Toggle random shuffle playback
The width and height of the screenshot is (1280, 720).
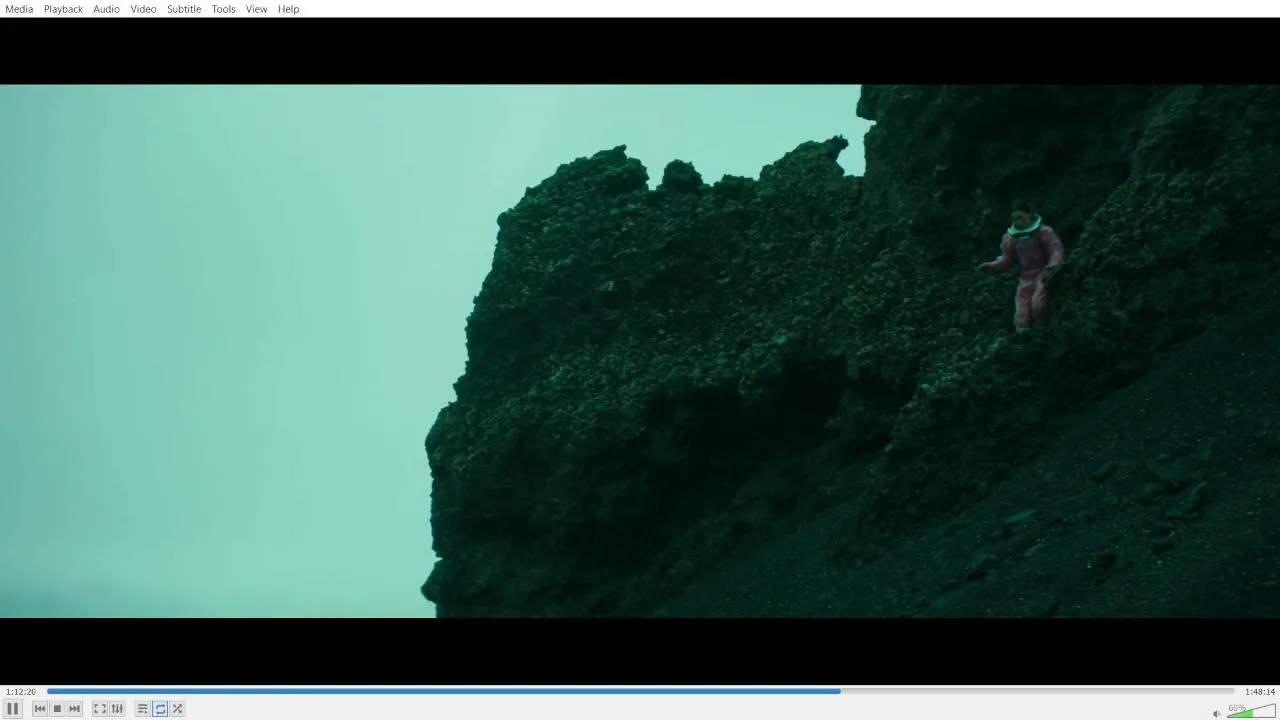pyautogui.click(x=177, y=709)
